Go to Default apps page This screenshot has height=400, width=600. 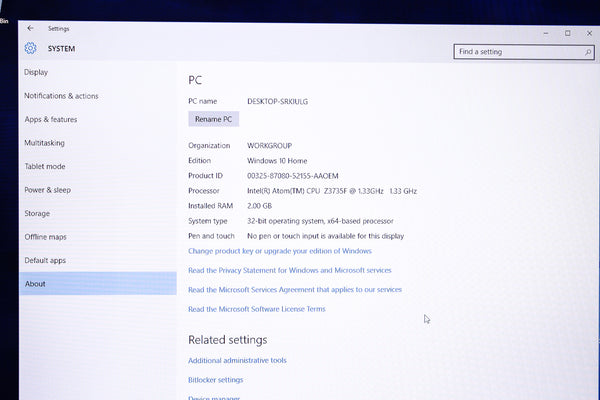[45, 260]
